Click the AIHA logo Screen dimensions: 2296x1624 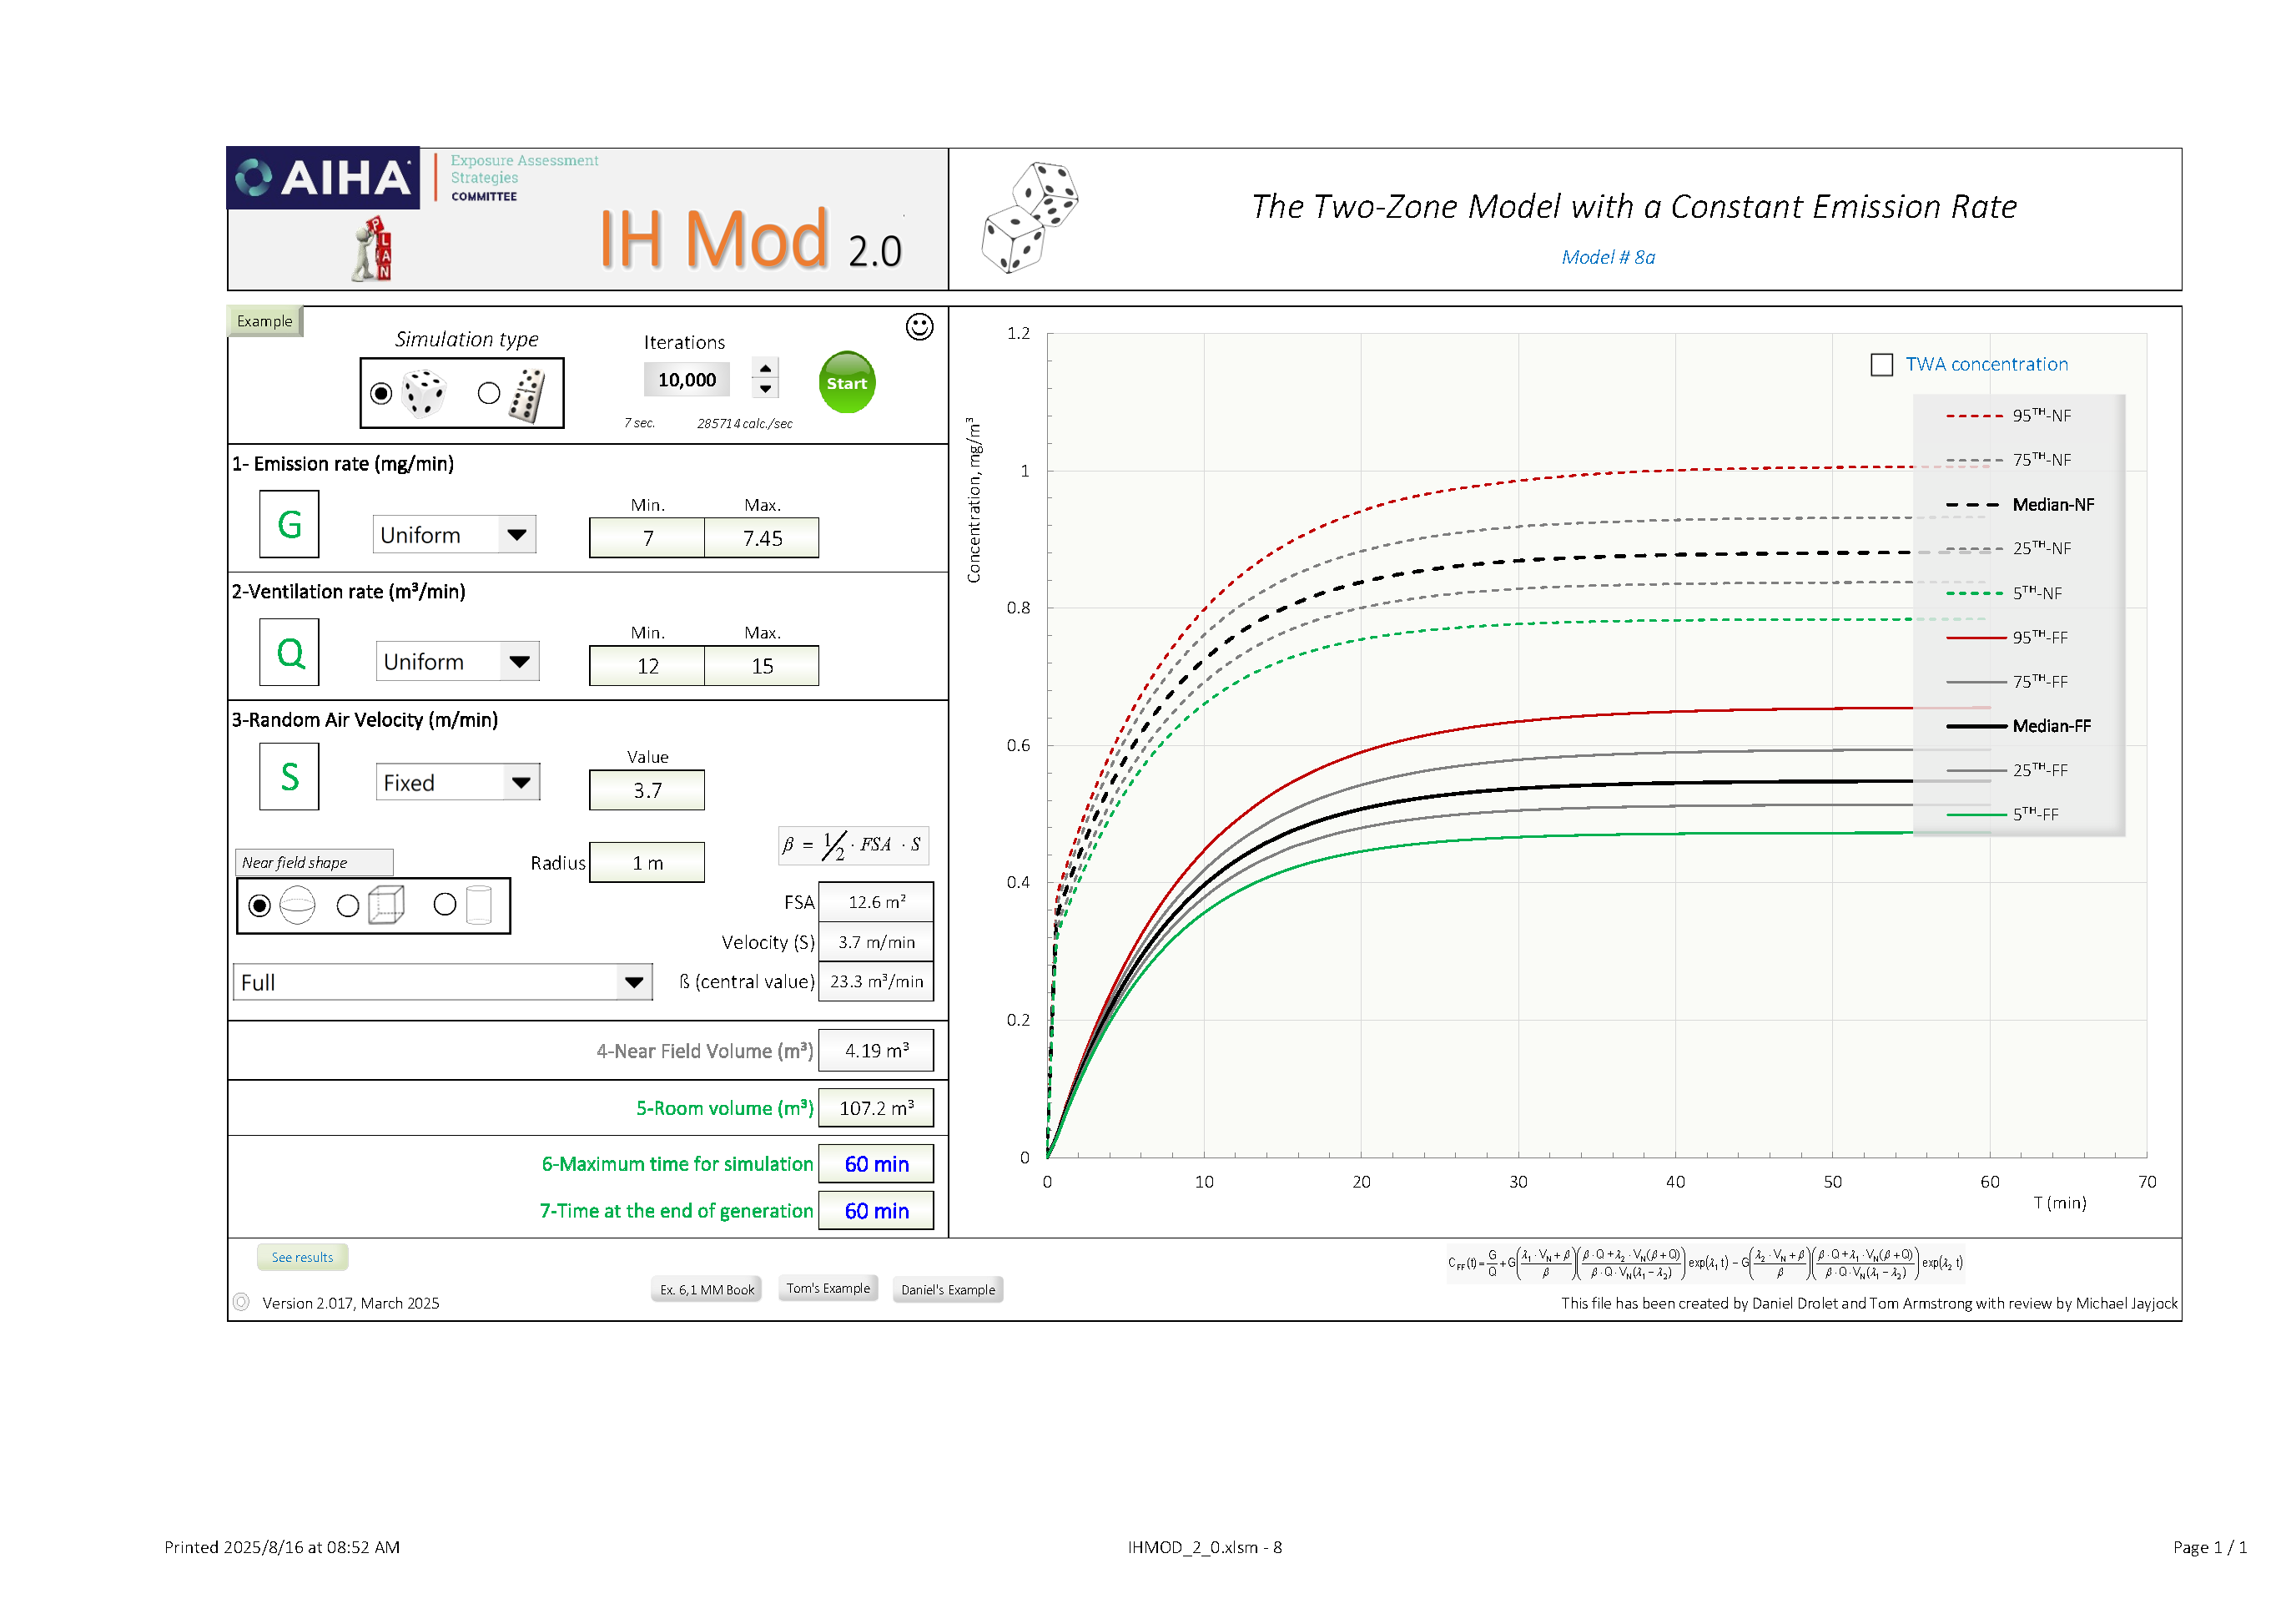(323, 178)
